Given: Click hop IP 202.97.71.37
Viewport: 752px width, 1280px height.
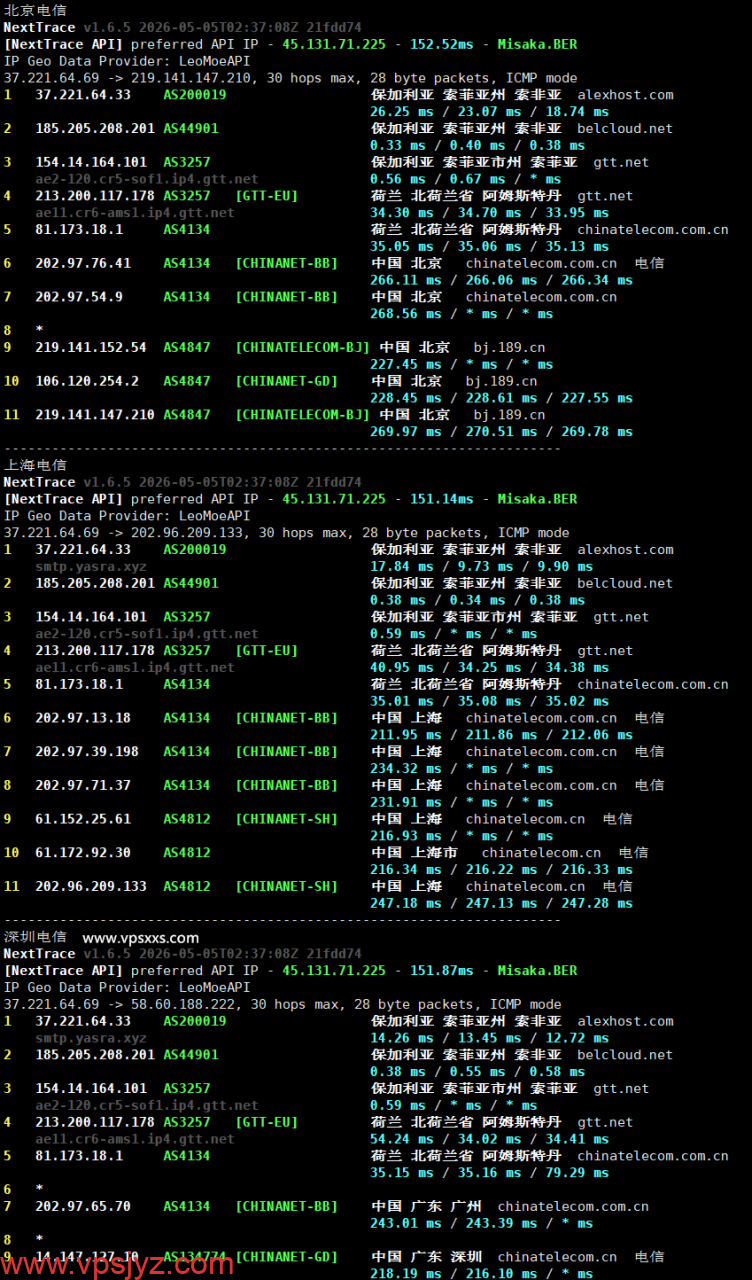Looking at the screenshot, I should pyautogui.click(x=83, y=785).
